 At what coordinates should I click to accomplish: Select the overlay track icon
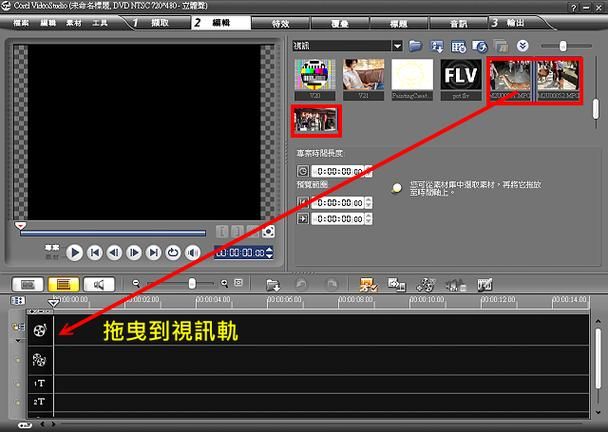pyautogui.click(x=39, y=360)
